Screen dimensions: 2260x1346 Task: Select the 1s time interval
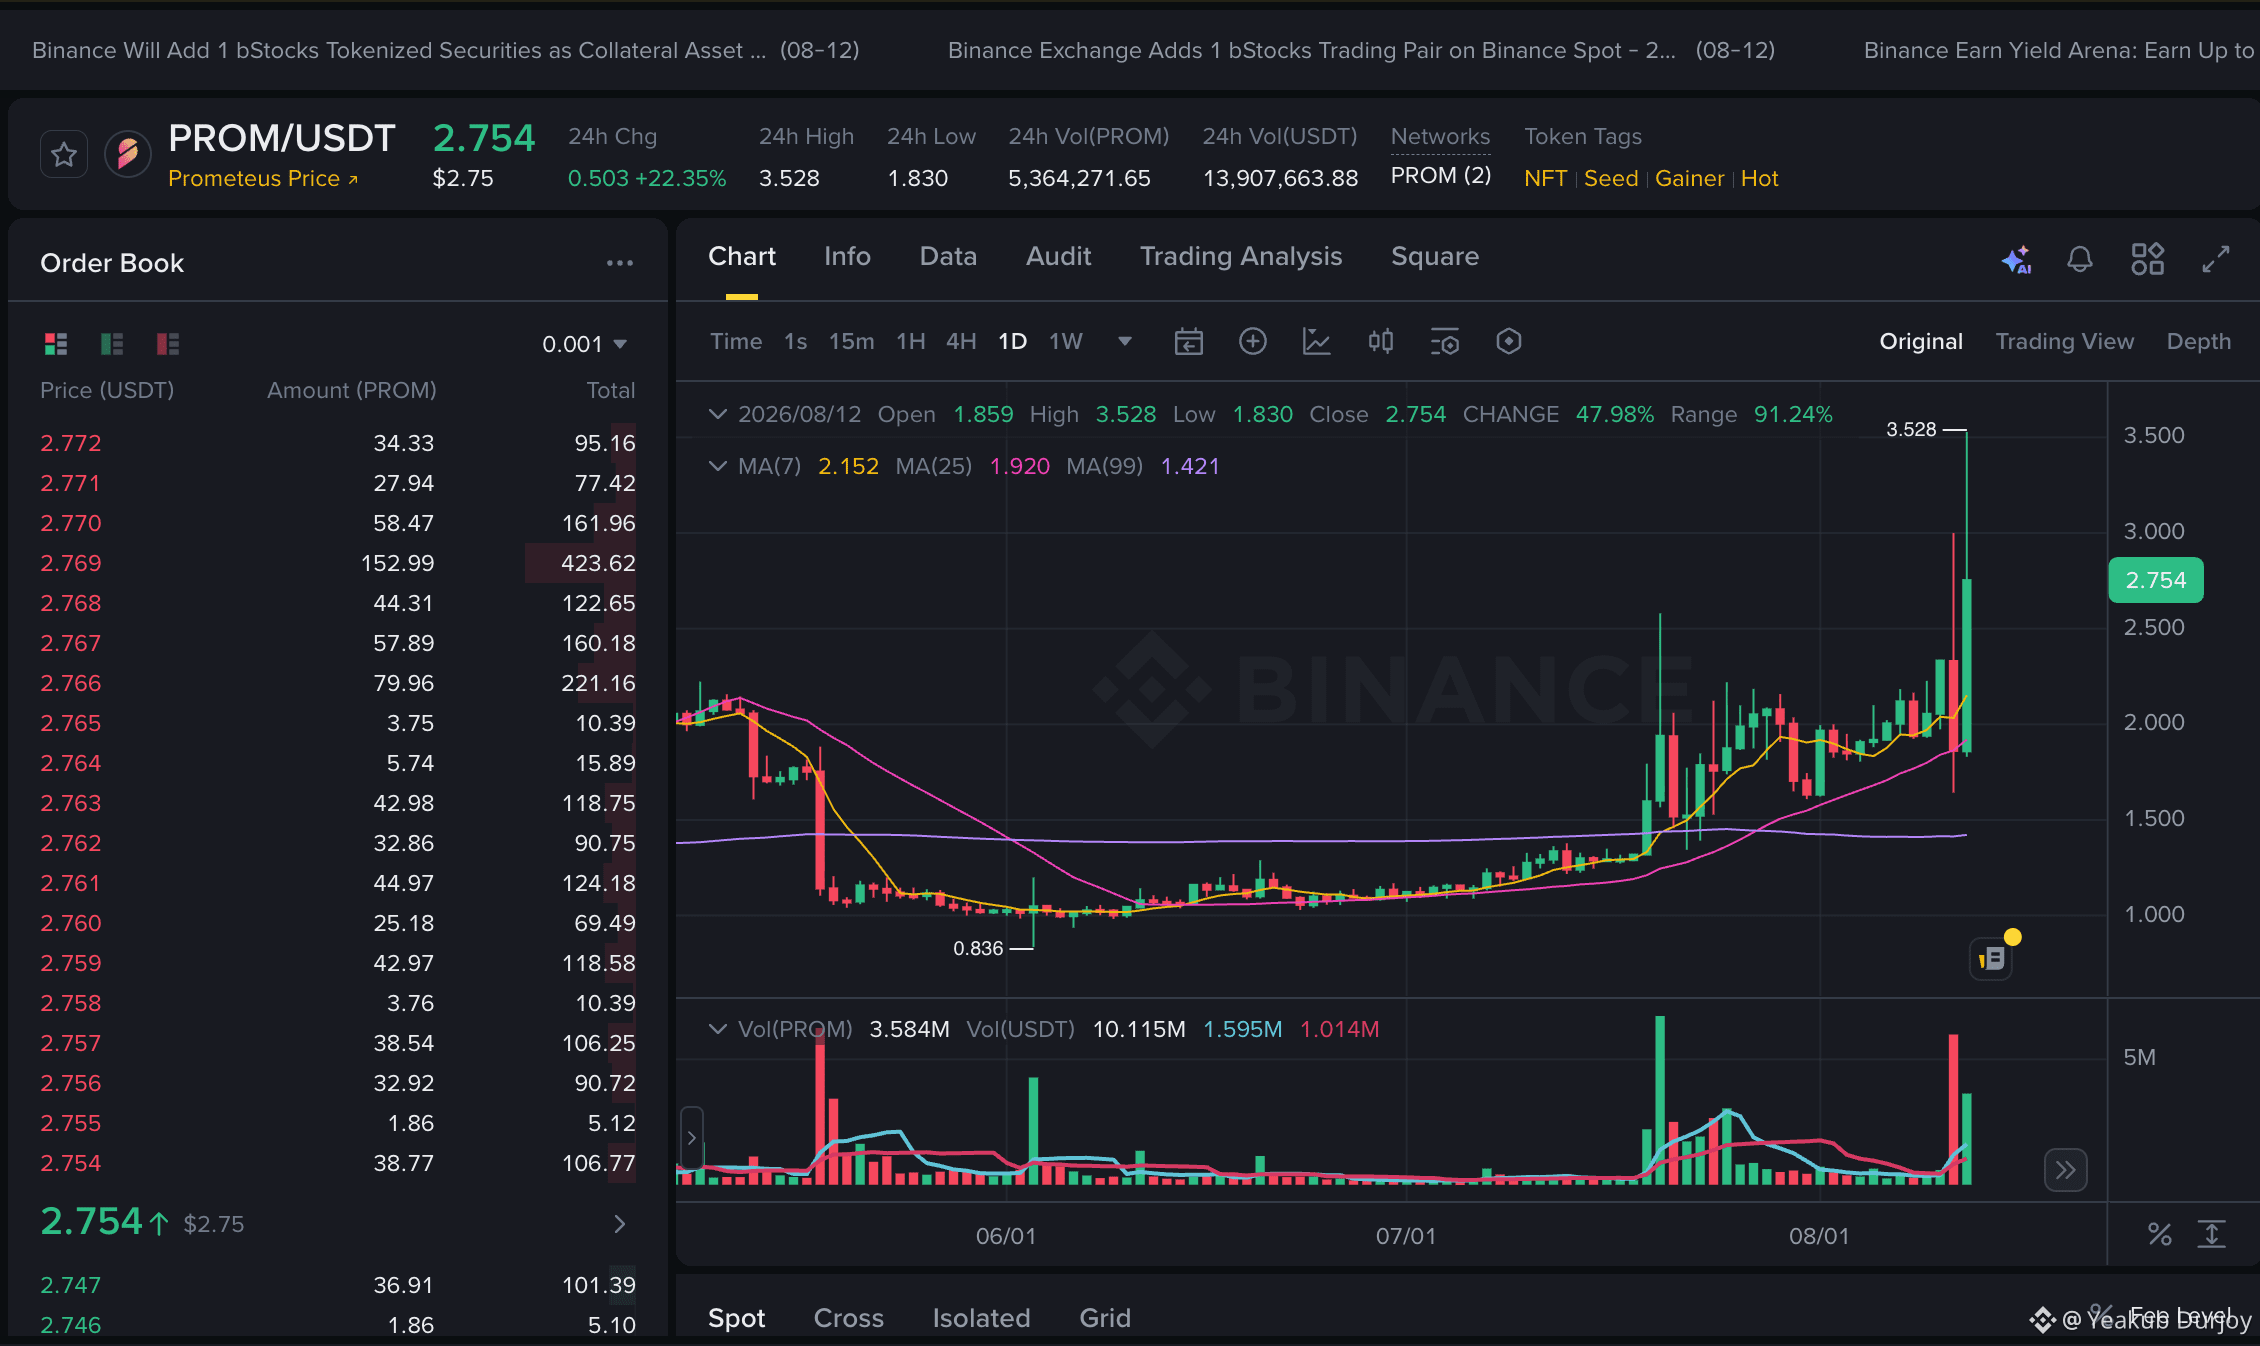click(x=796, y=342)
